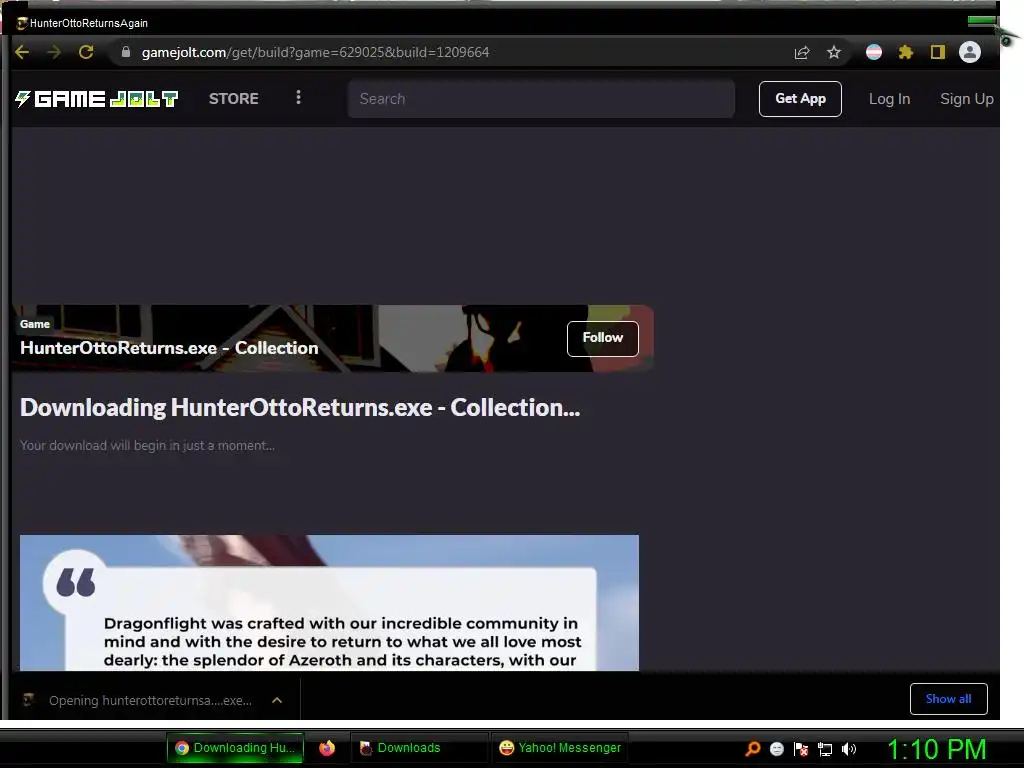Open the three-dot menu beside STORE
This screenshot has width=1024, height=768.
pyautogui.click(x=298, y=97)
